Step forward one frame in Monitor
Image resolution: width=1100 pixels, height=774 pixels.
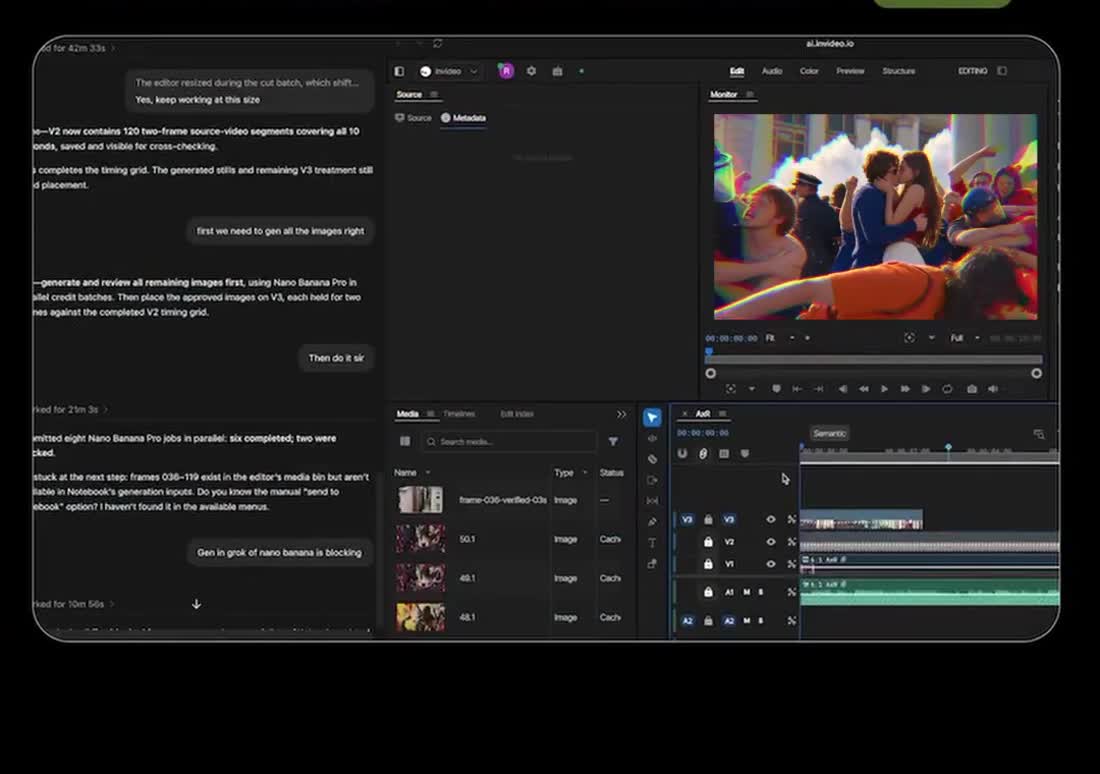point(926,389)
